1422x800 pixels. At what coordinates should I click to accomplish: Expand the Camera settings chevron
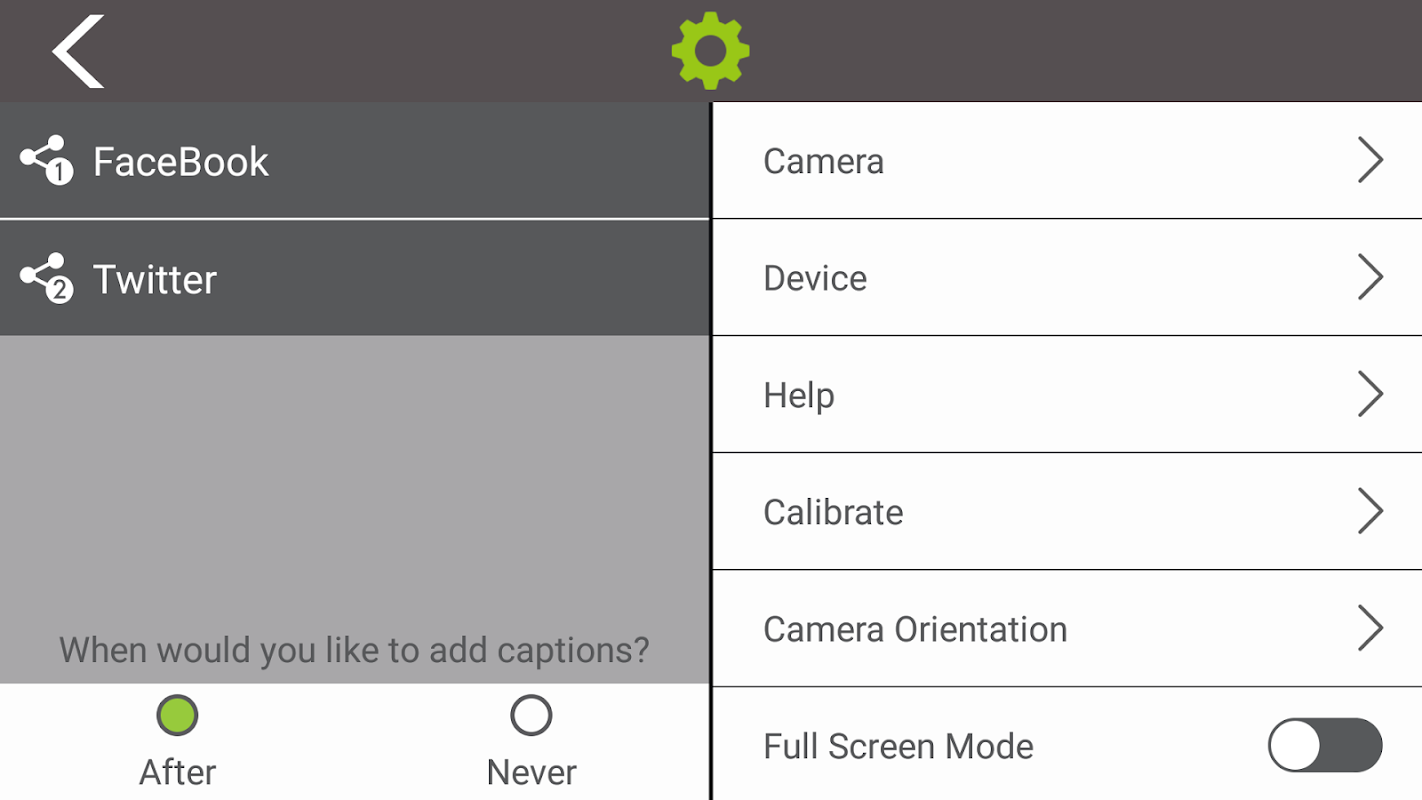[x=1369, y=160]
